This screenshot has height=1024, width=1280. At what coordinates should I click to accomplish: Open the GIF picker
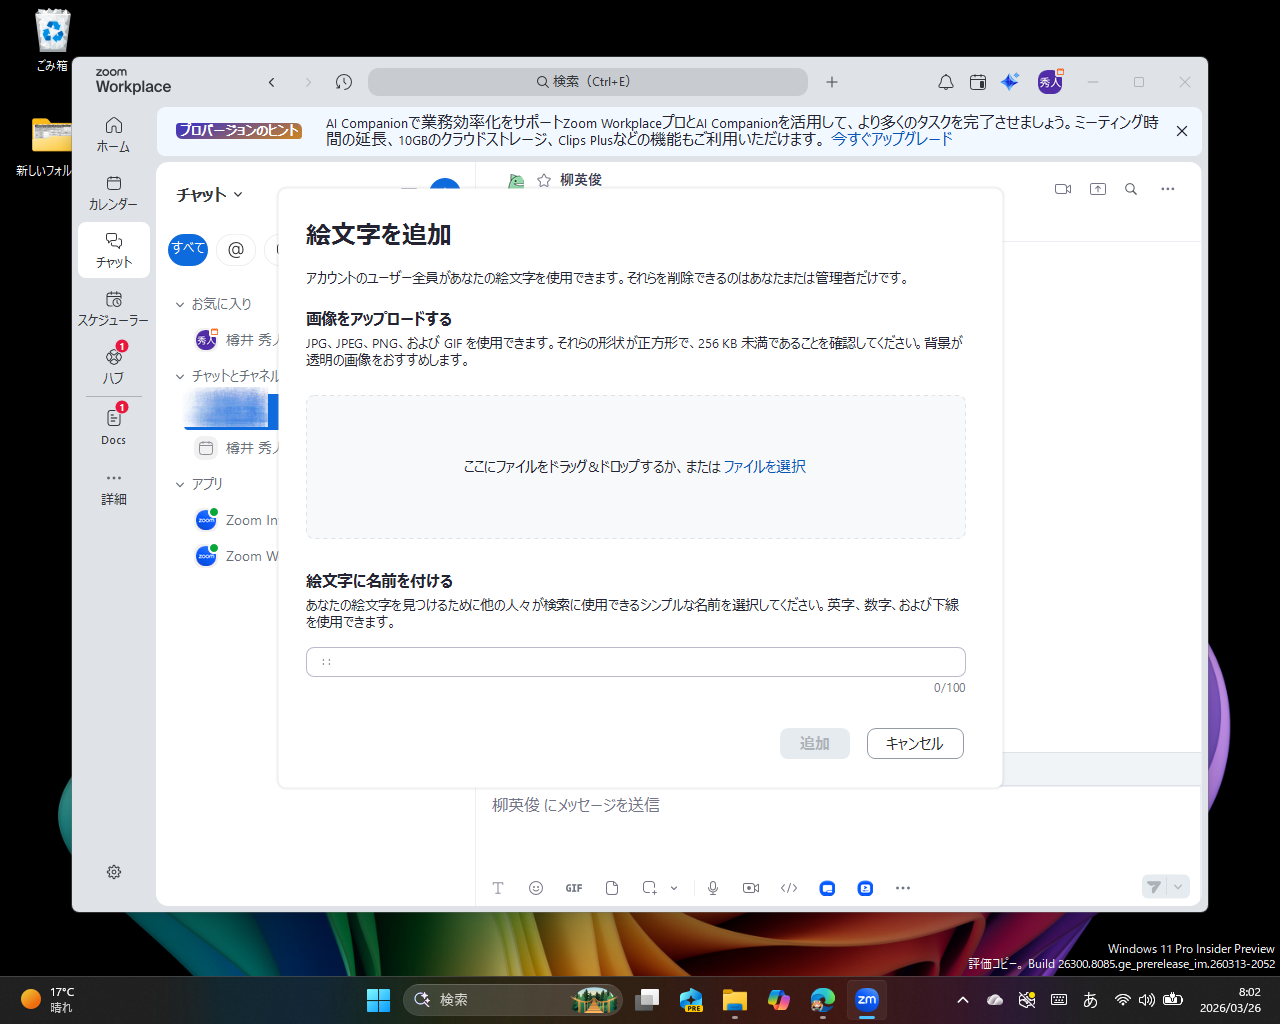[x=574, y=888]
